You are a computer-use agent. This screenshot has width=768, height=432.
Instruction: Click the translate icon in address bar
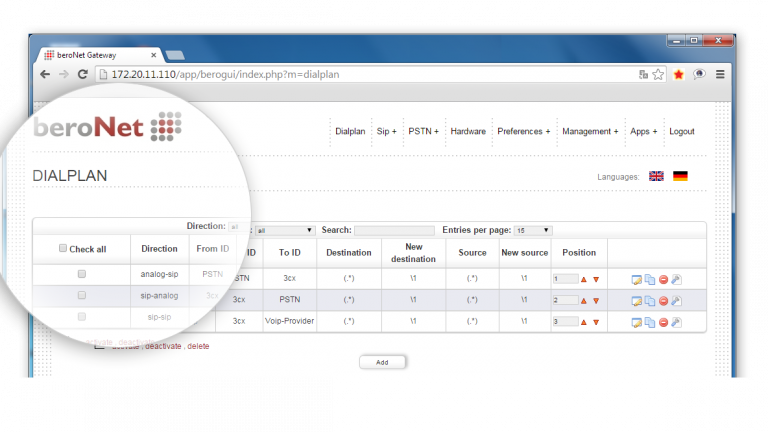point(644,74)
